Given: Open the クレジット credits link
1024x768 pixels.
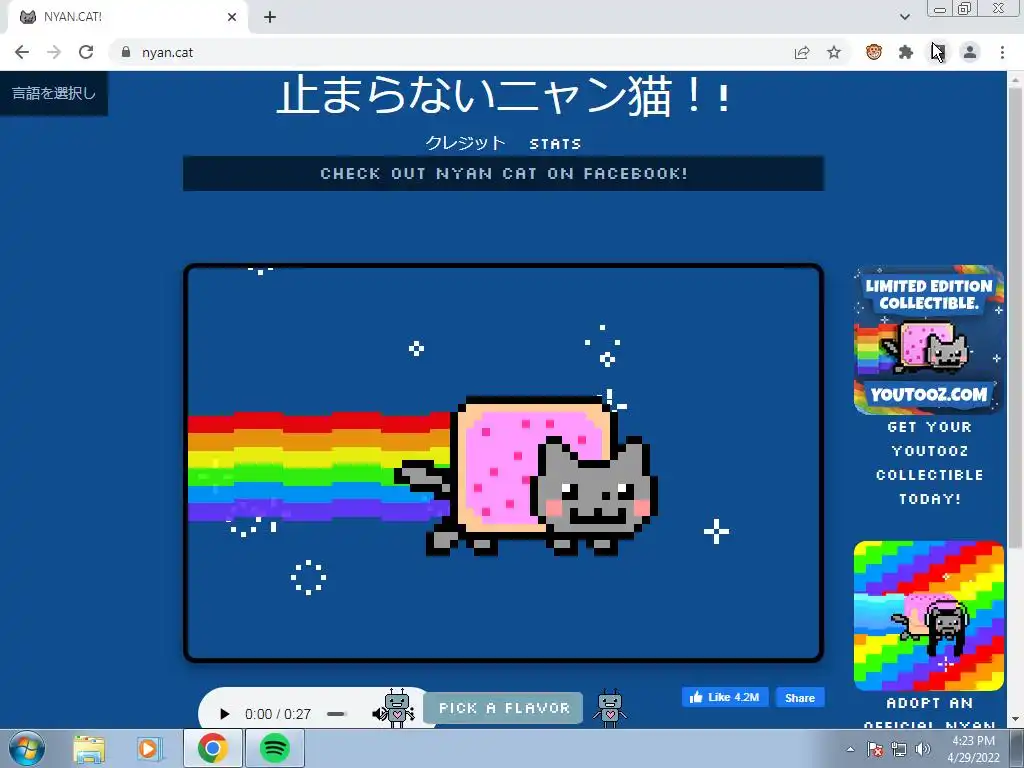Looking at the screenshot, I should pyautogui.click(x=466, y=143).
